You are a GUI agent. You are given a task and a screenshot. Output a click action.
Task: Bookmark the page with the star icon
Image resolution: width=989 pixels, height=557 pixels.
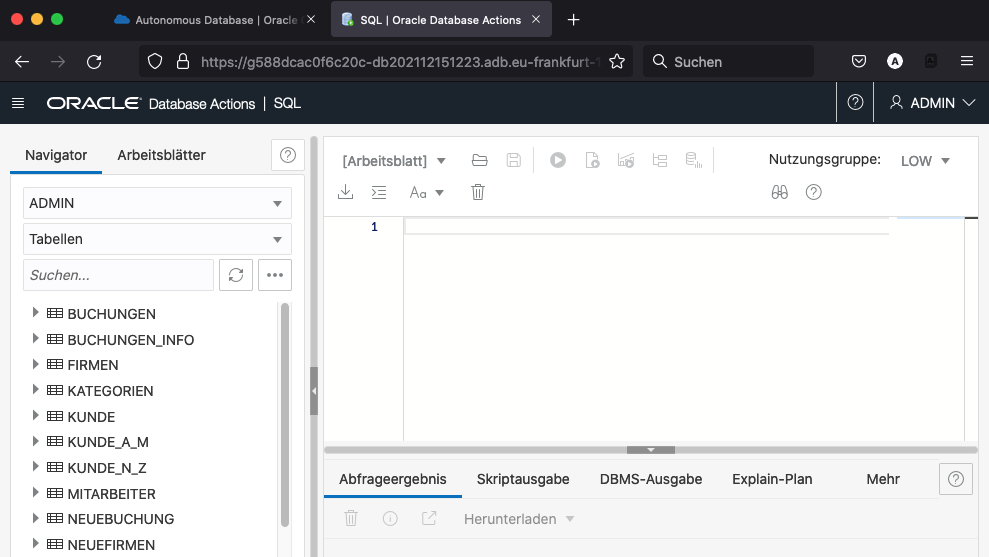(x=617, y=61)
